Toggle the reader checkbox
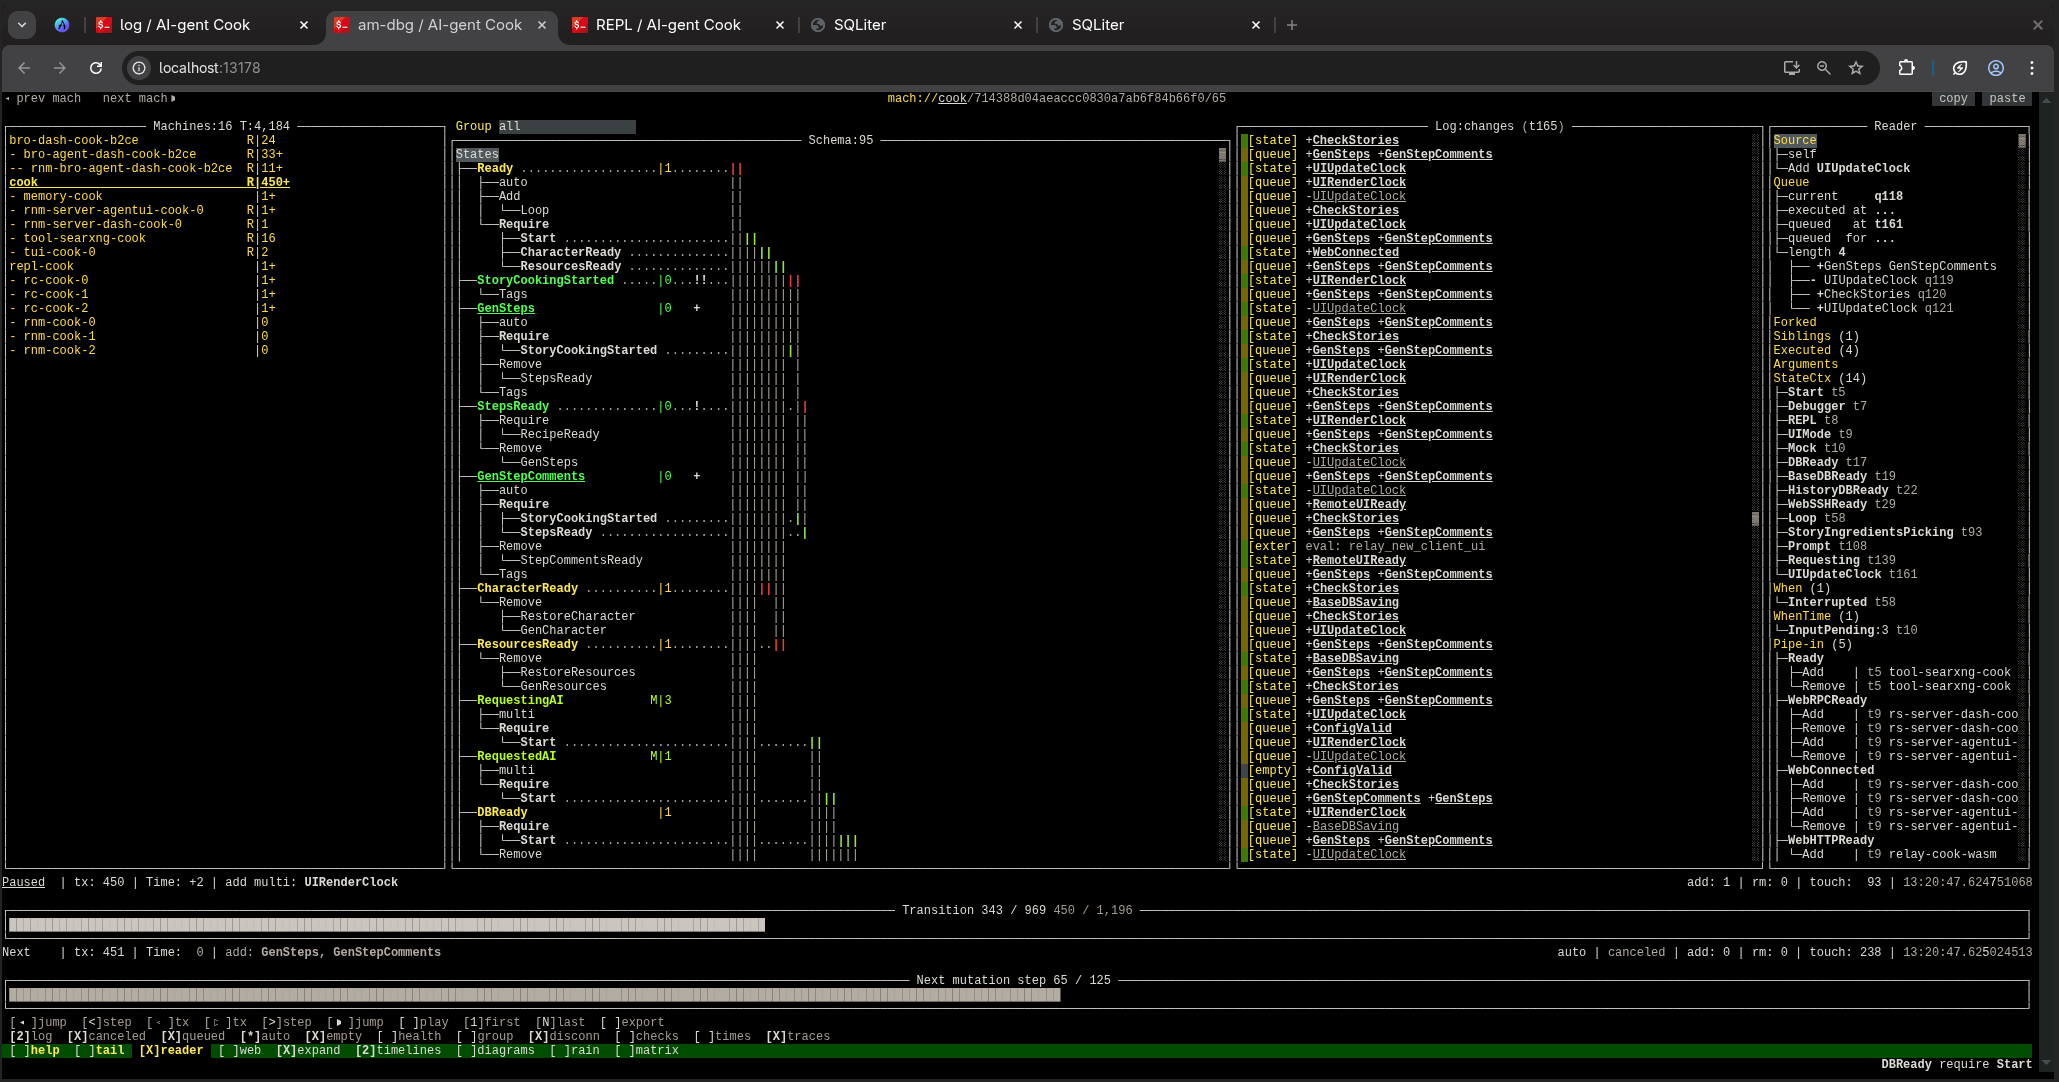 coord(171,1050)
